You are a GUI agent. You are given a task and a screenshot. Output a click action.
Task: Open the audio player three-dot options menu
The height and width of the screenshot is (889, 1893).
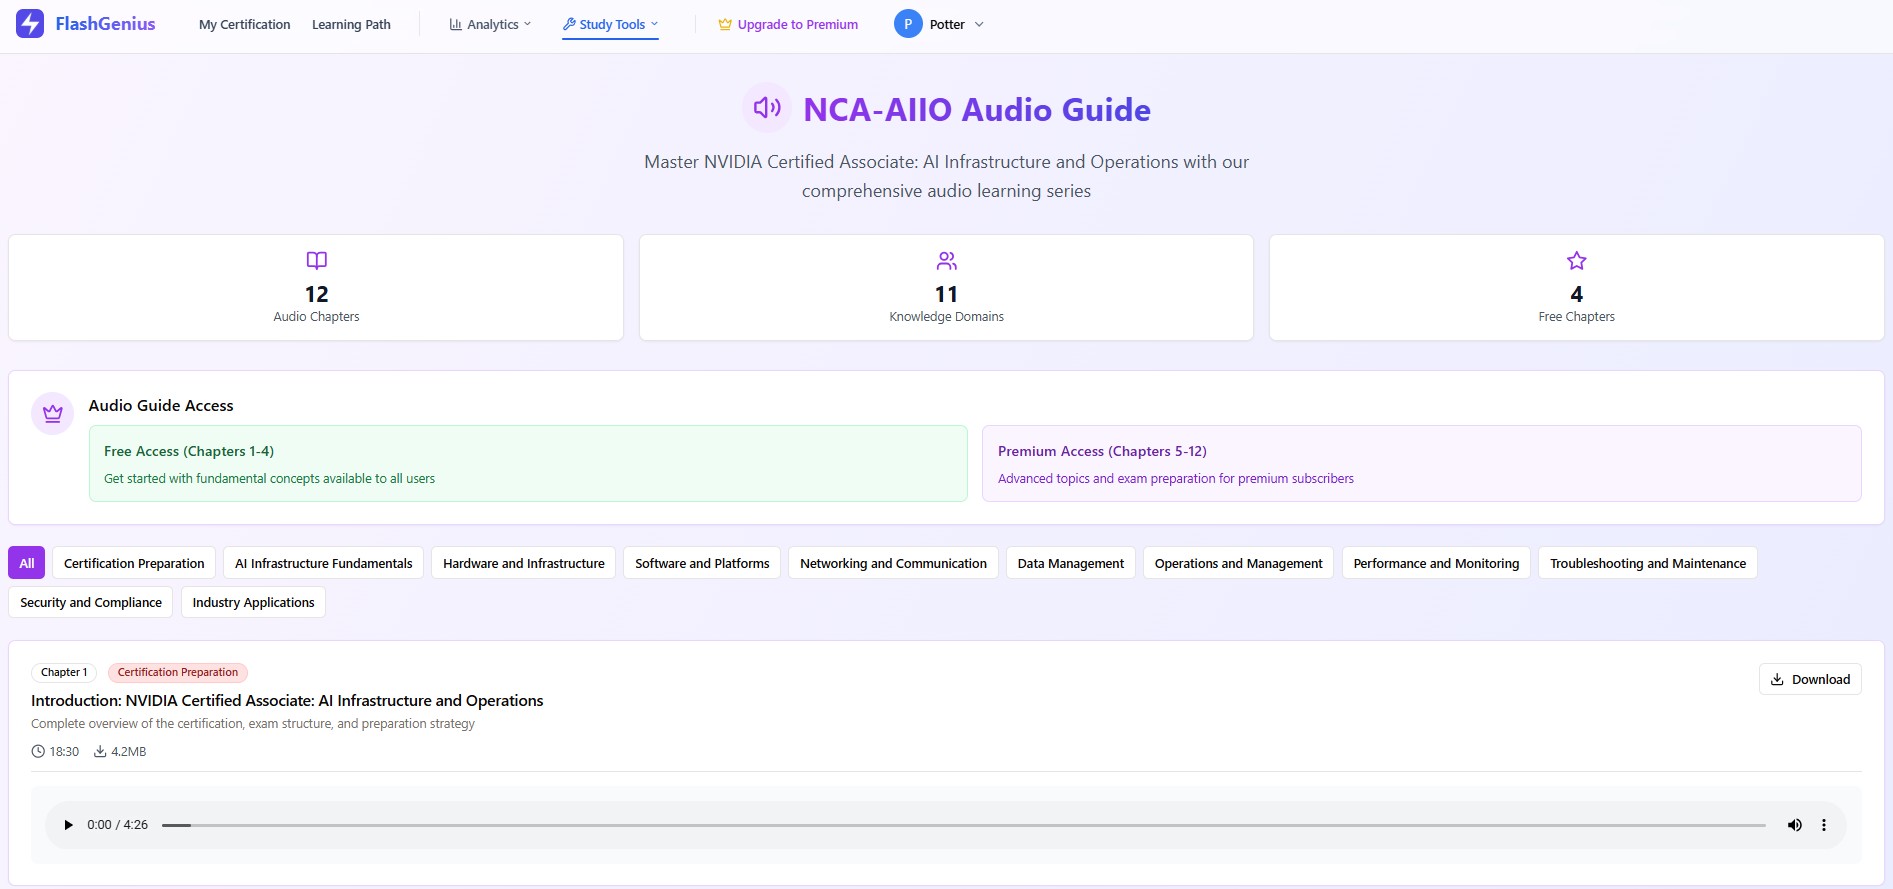point(1824,825)
